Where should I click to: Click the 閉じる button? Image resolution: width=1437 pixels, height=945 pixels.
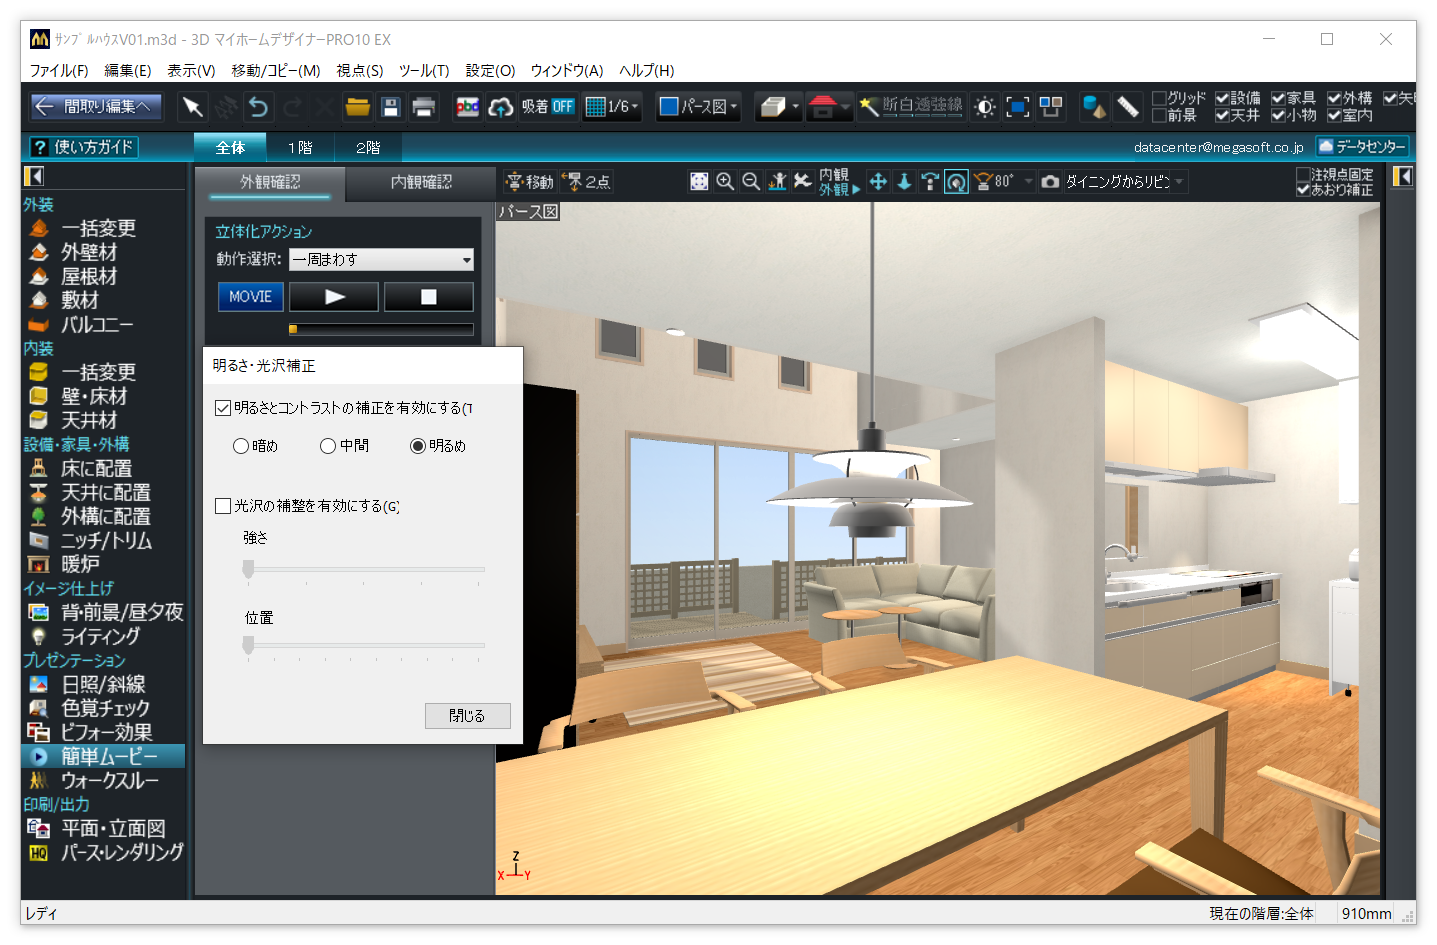click(467, 716)
